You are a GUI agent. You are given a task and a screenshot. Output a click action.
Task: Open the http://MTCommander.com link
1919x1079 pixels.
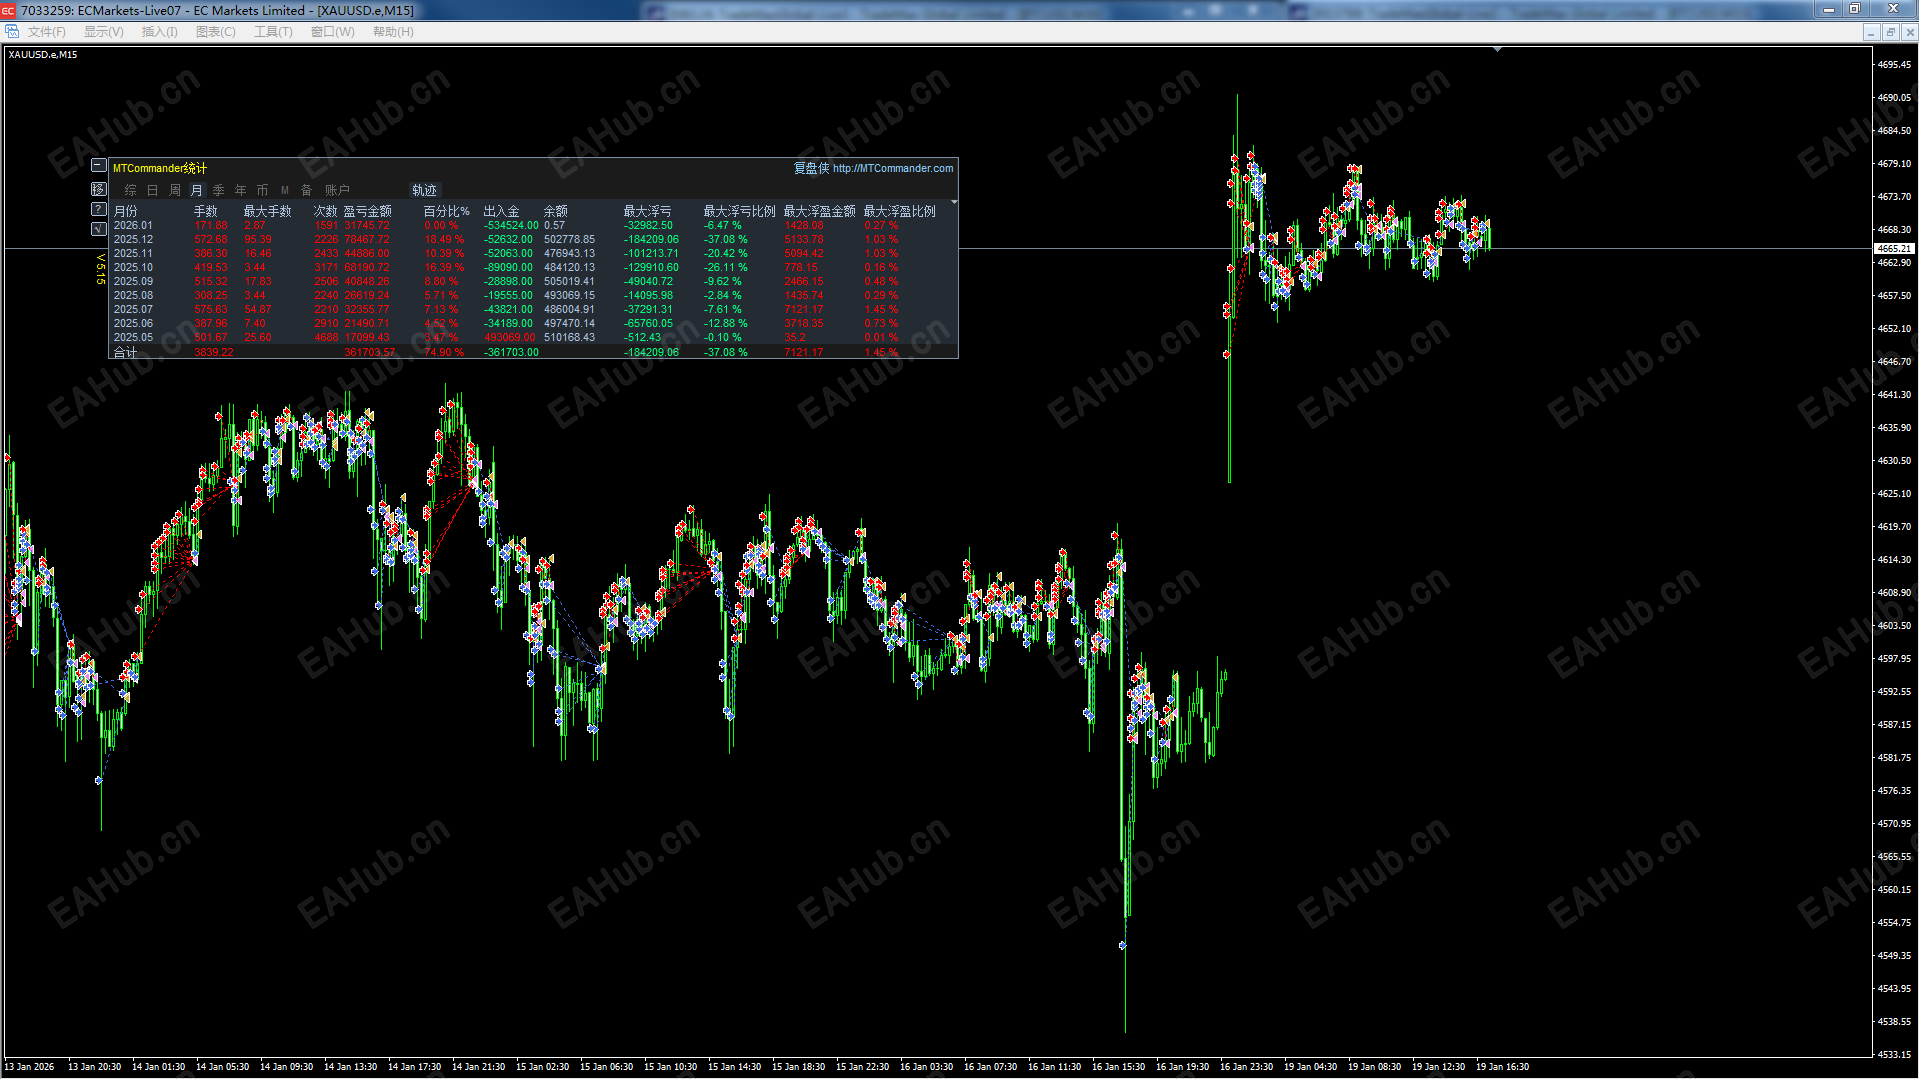[893, 168]
